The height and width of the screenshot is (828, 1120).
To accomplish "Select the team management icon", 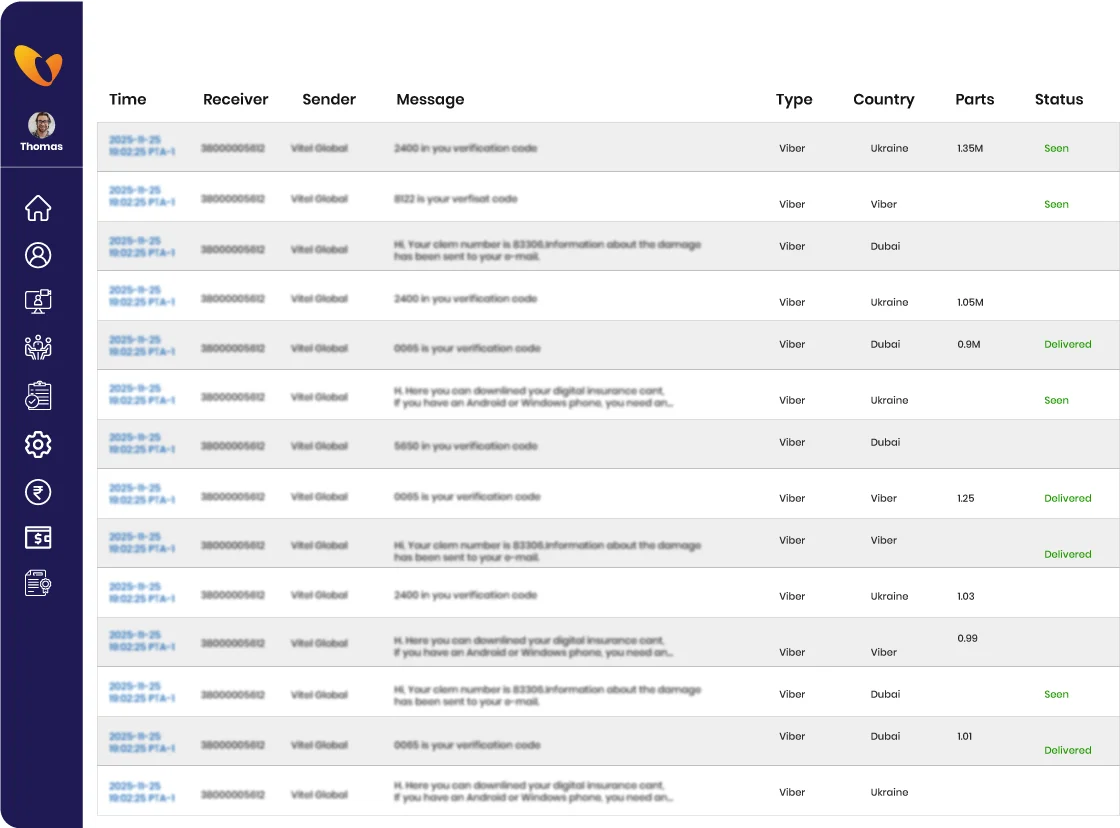I will 38,348.
